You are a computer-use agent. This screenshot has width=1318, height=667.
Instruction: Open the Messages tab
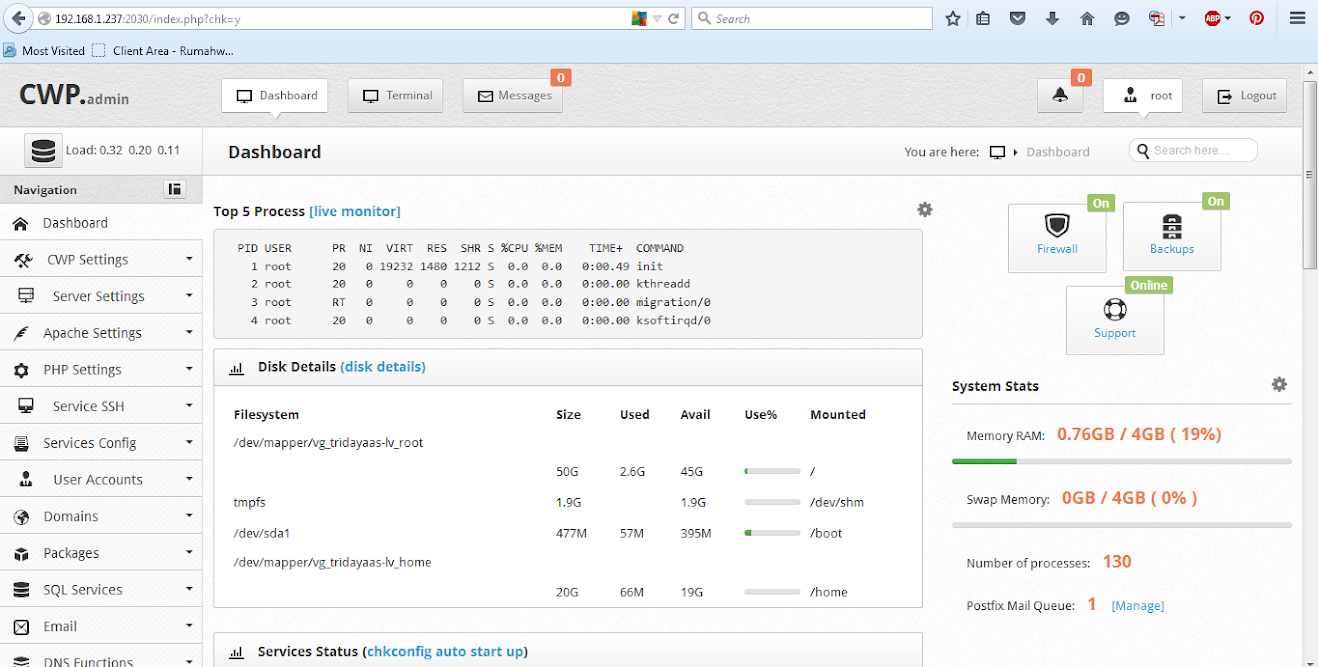click(513, 96)
